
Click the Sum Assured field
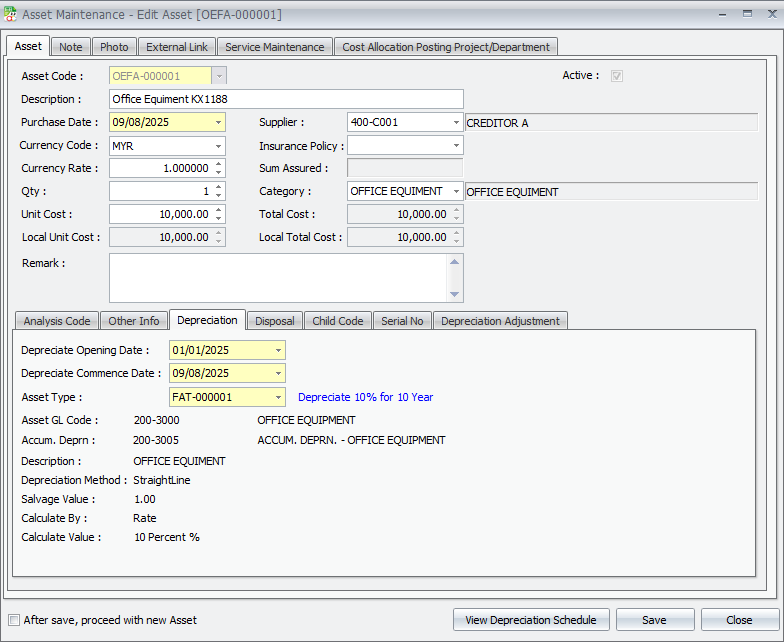(x=405, y=168)
